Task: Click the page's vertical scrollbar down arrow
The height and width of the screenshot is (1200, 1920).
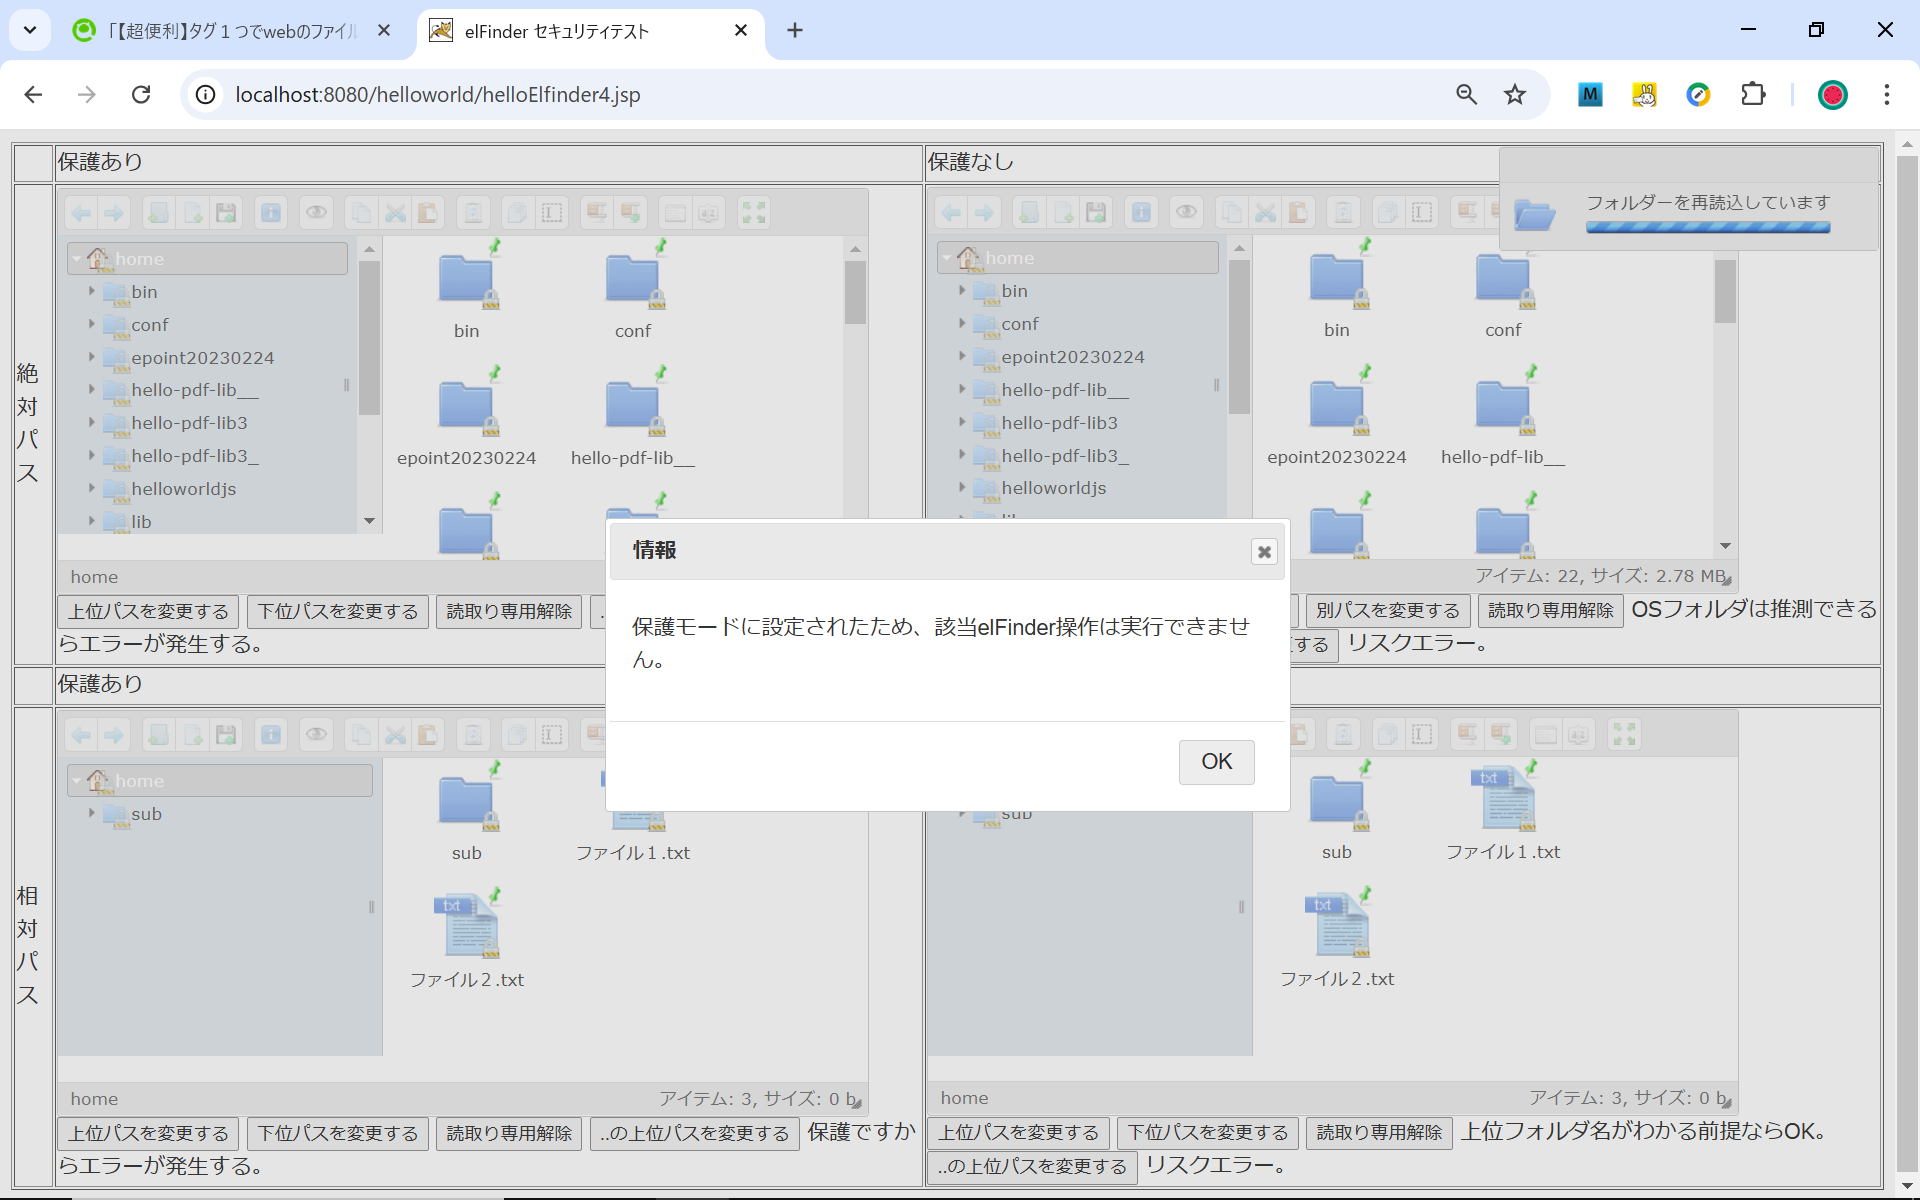Action: coord(1907,1187)
